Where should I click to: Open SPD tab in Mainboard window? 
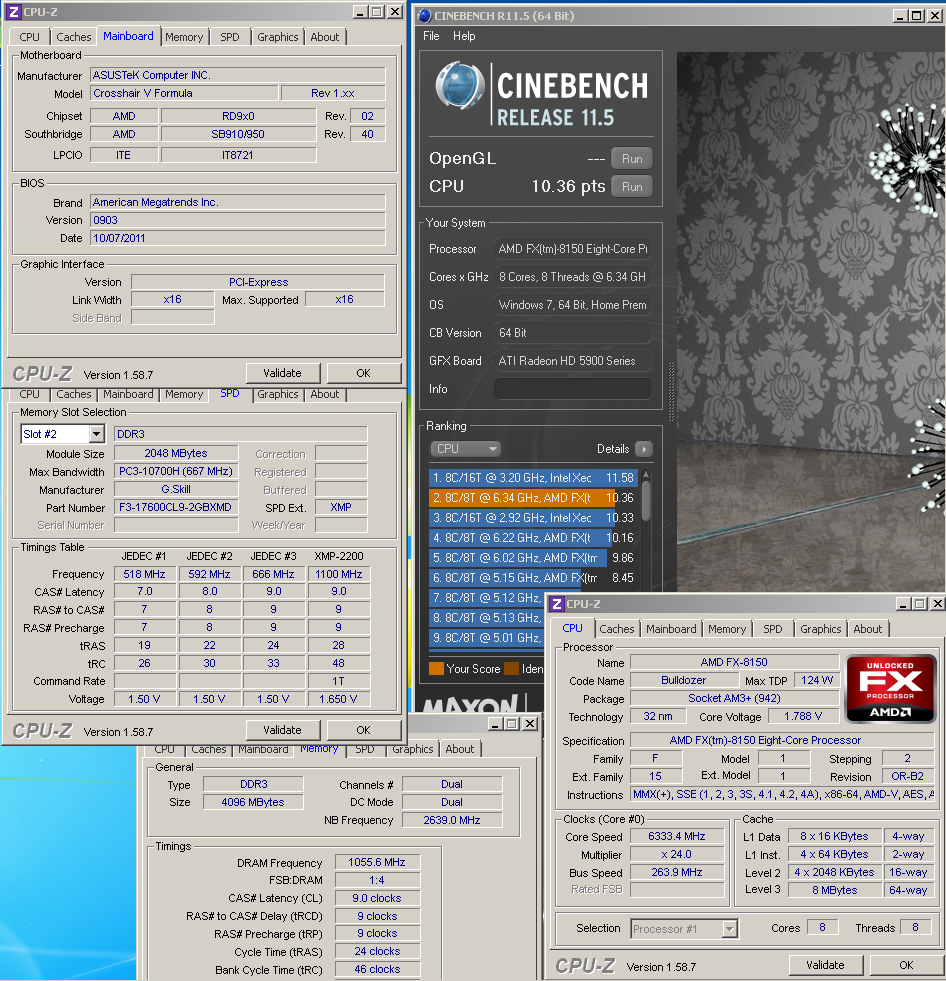point(230,37)
